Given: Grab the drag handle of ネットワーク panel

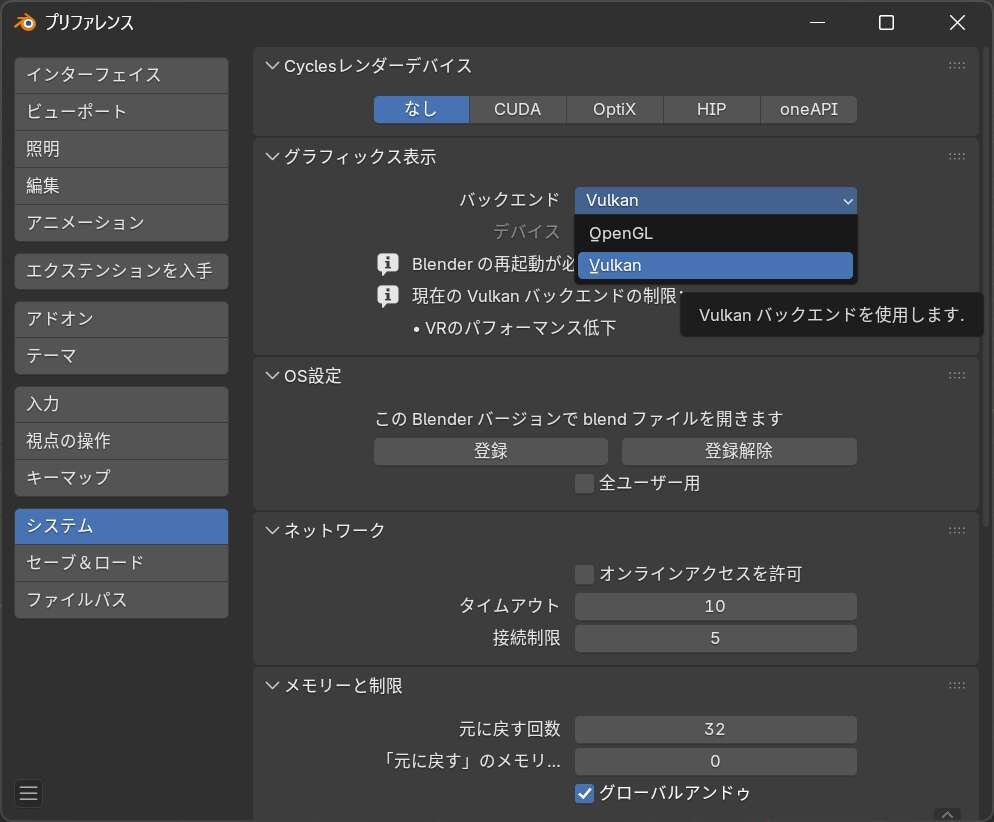Looking at the screenshot, I should [957, 530].
